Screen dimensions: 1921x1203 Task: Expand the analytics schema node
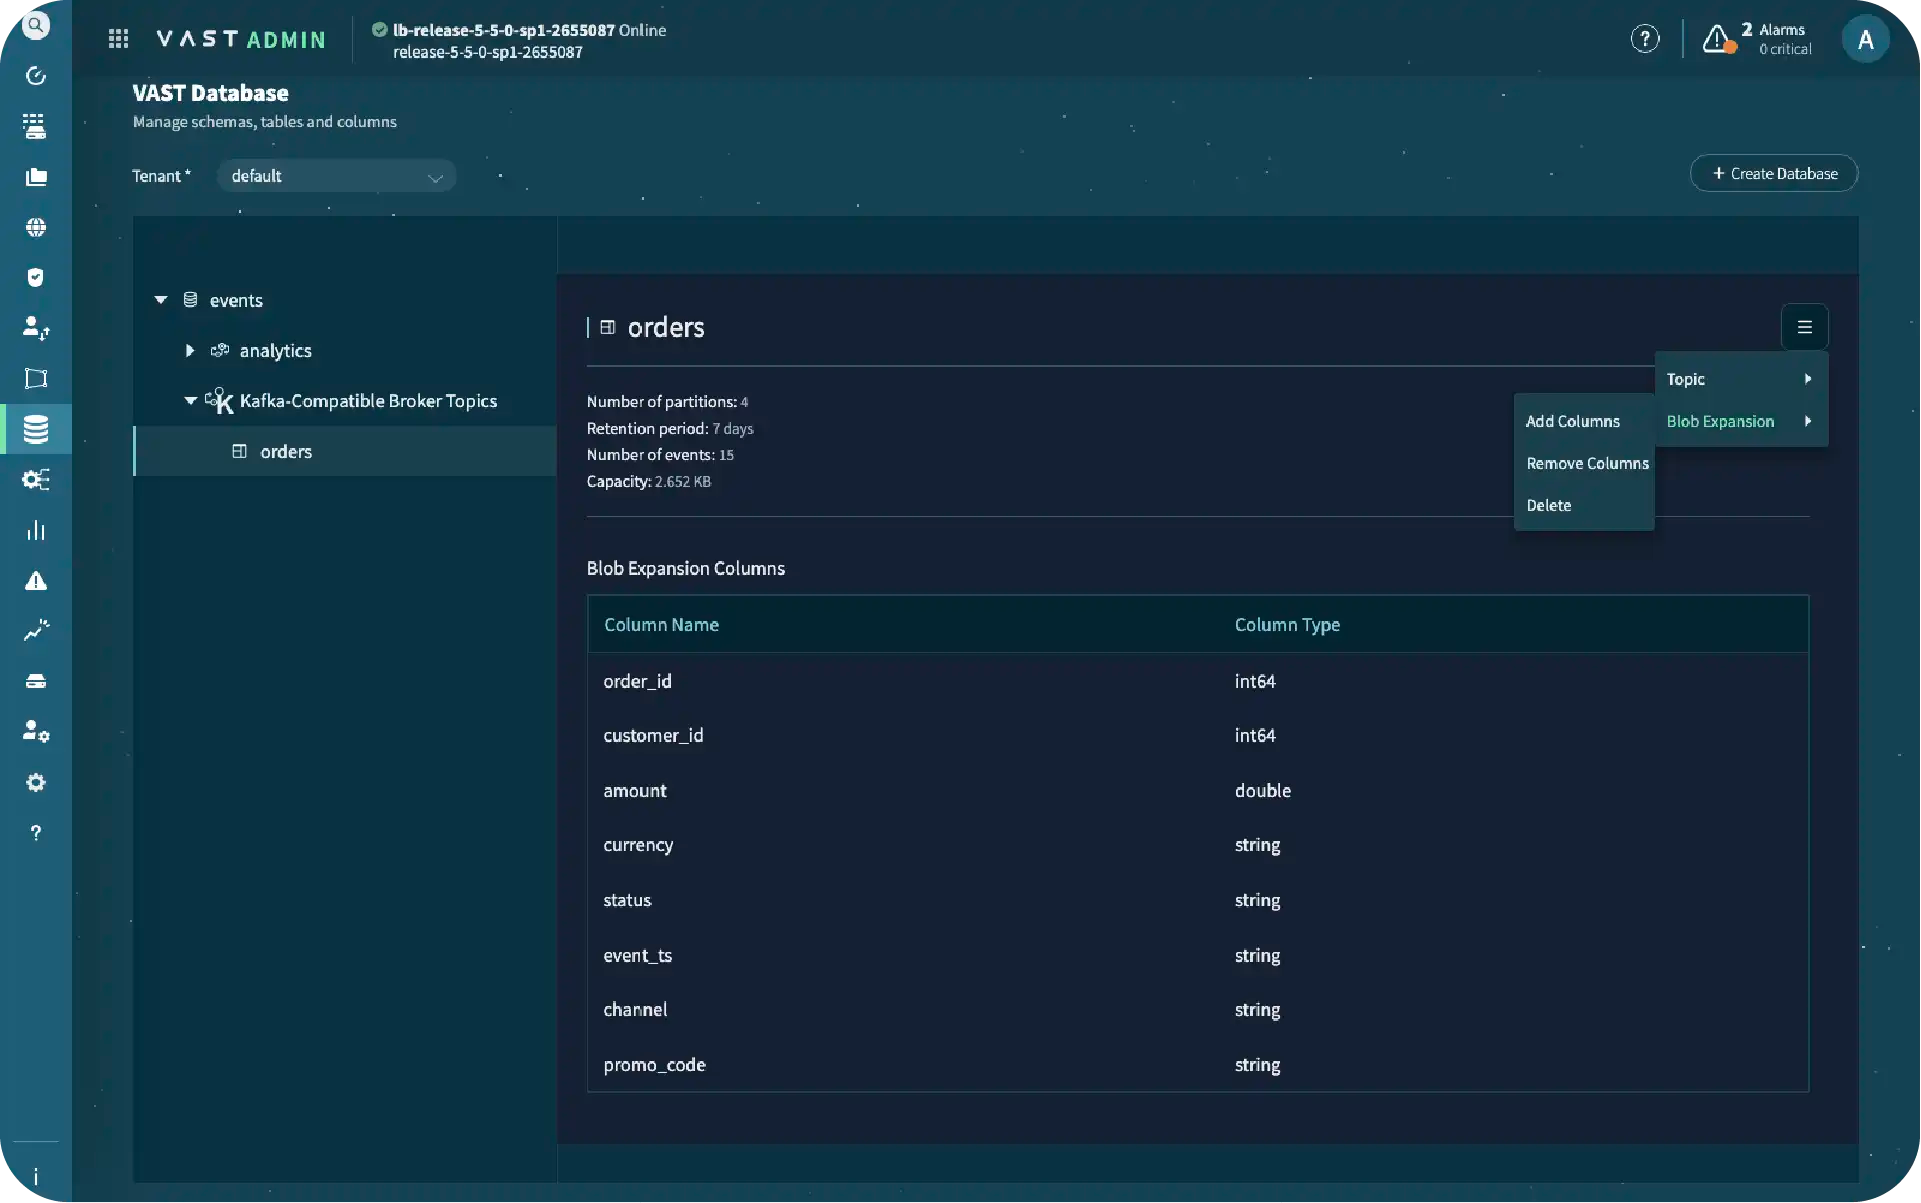click(x=190, y=351)
